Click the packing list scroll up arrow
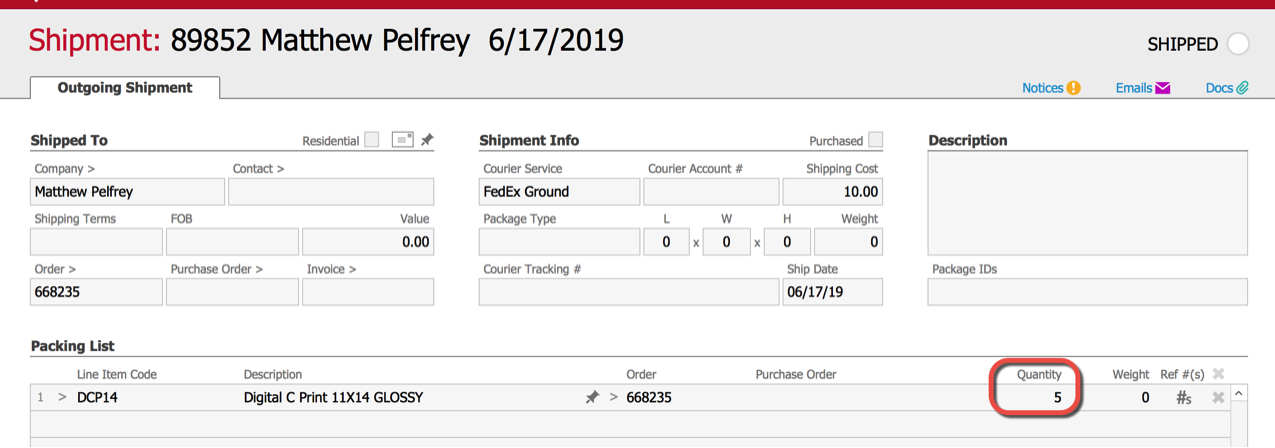 (x=1238, y=394)
